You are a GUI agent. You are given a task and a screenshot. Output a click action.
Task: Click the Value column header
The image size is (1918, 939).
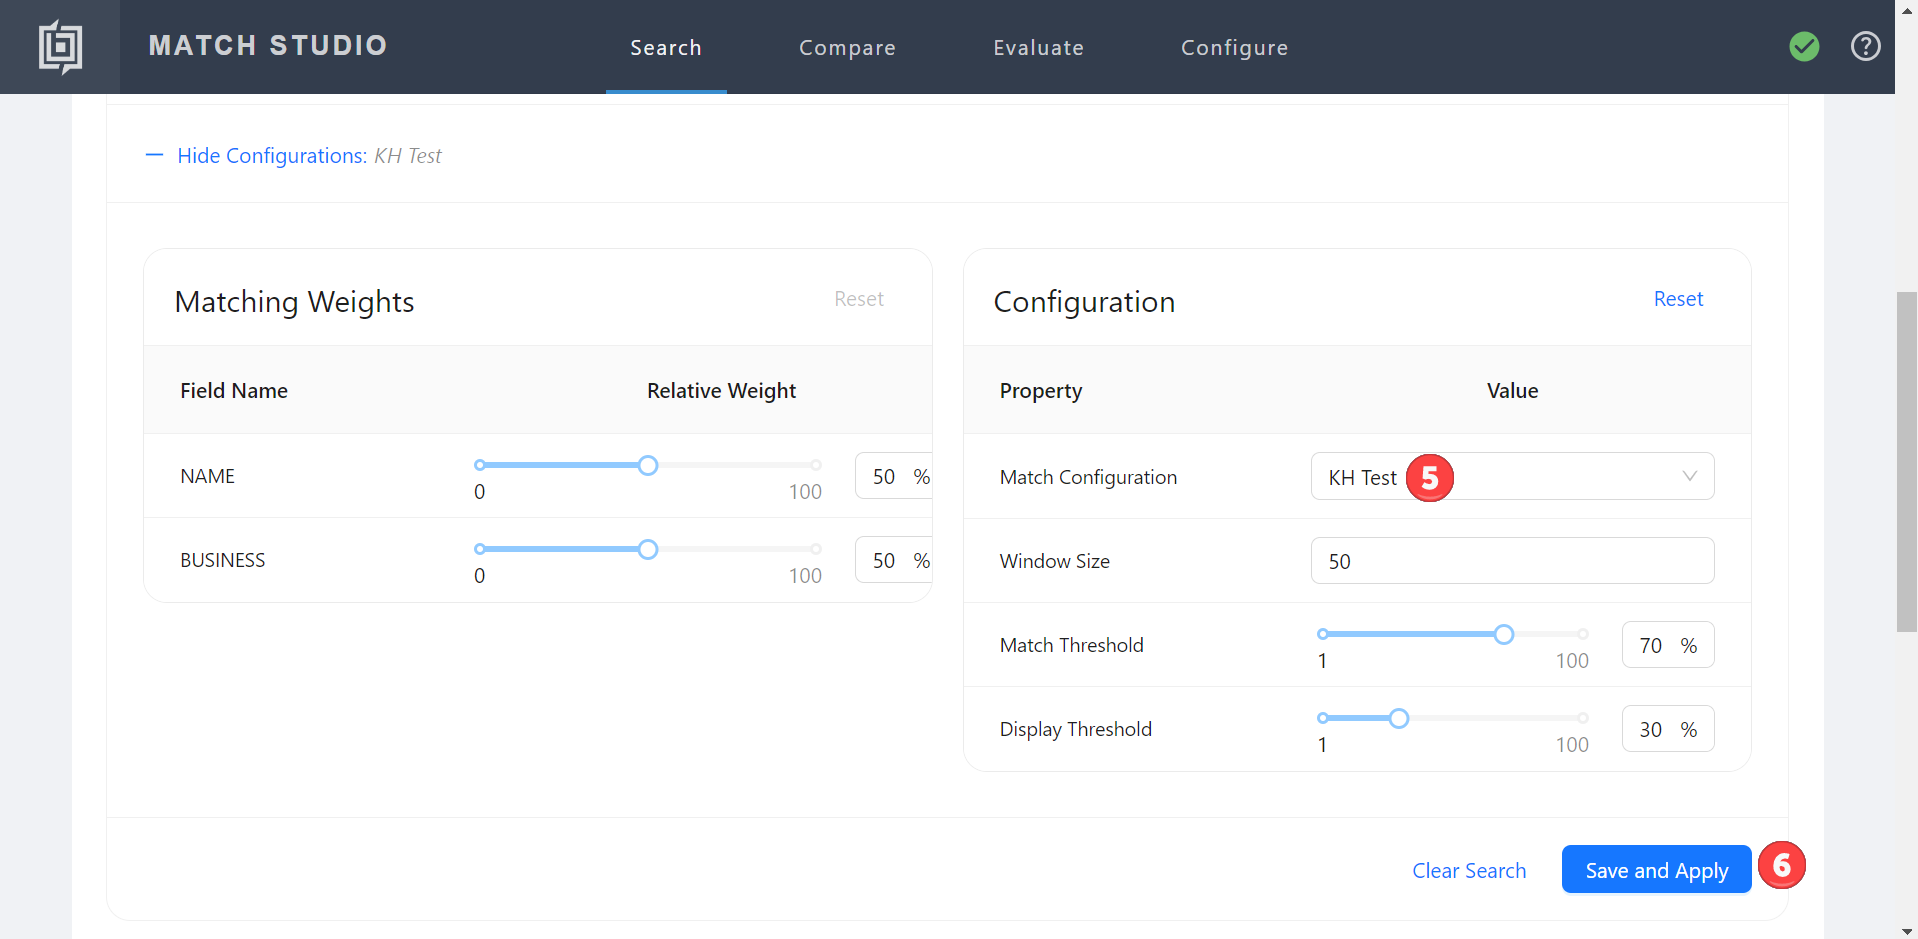[1512, 391]
